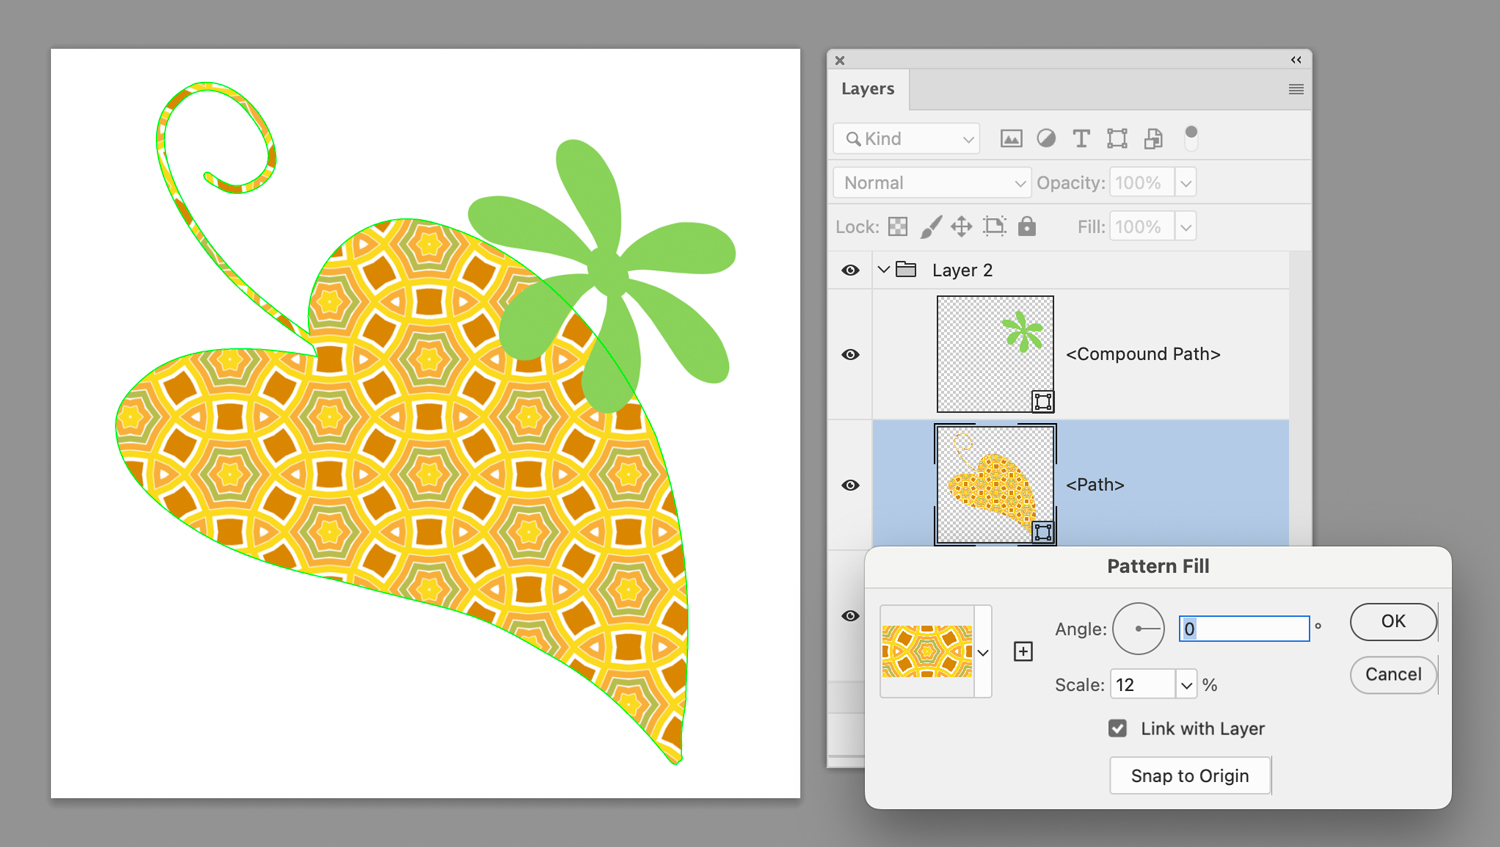Open the blend mode dropdown showing Normal
1500x847 pixels.
point(930,182)
